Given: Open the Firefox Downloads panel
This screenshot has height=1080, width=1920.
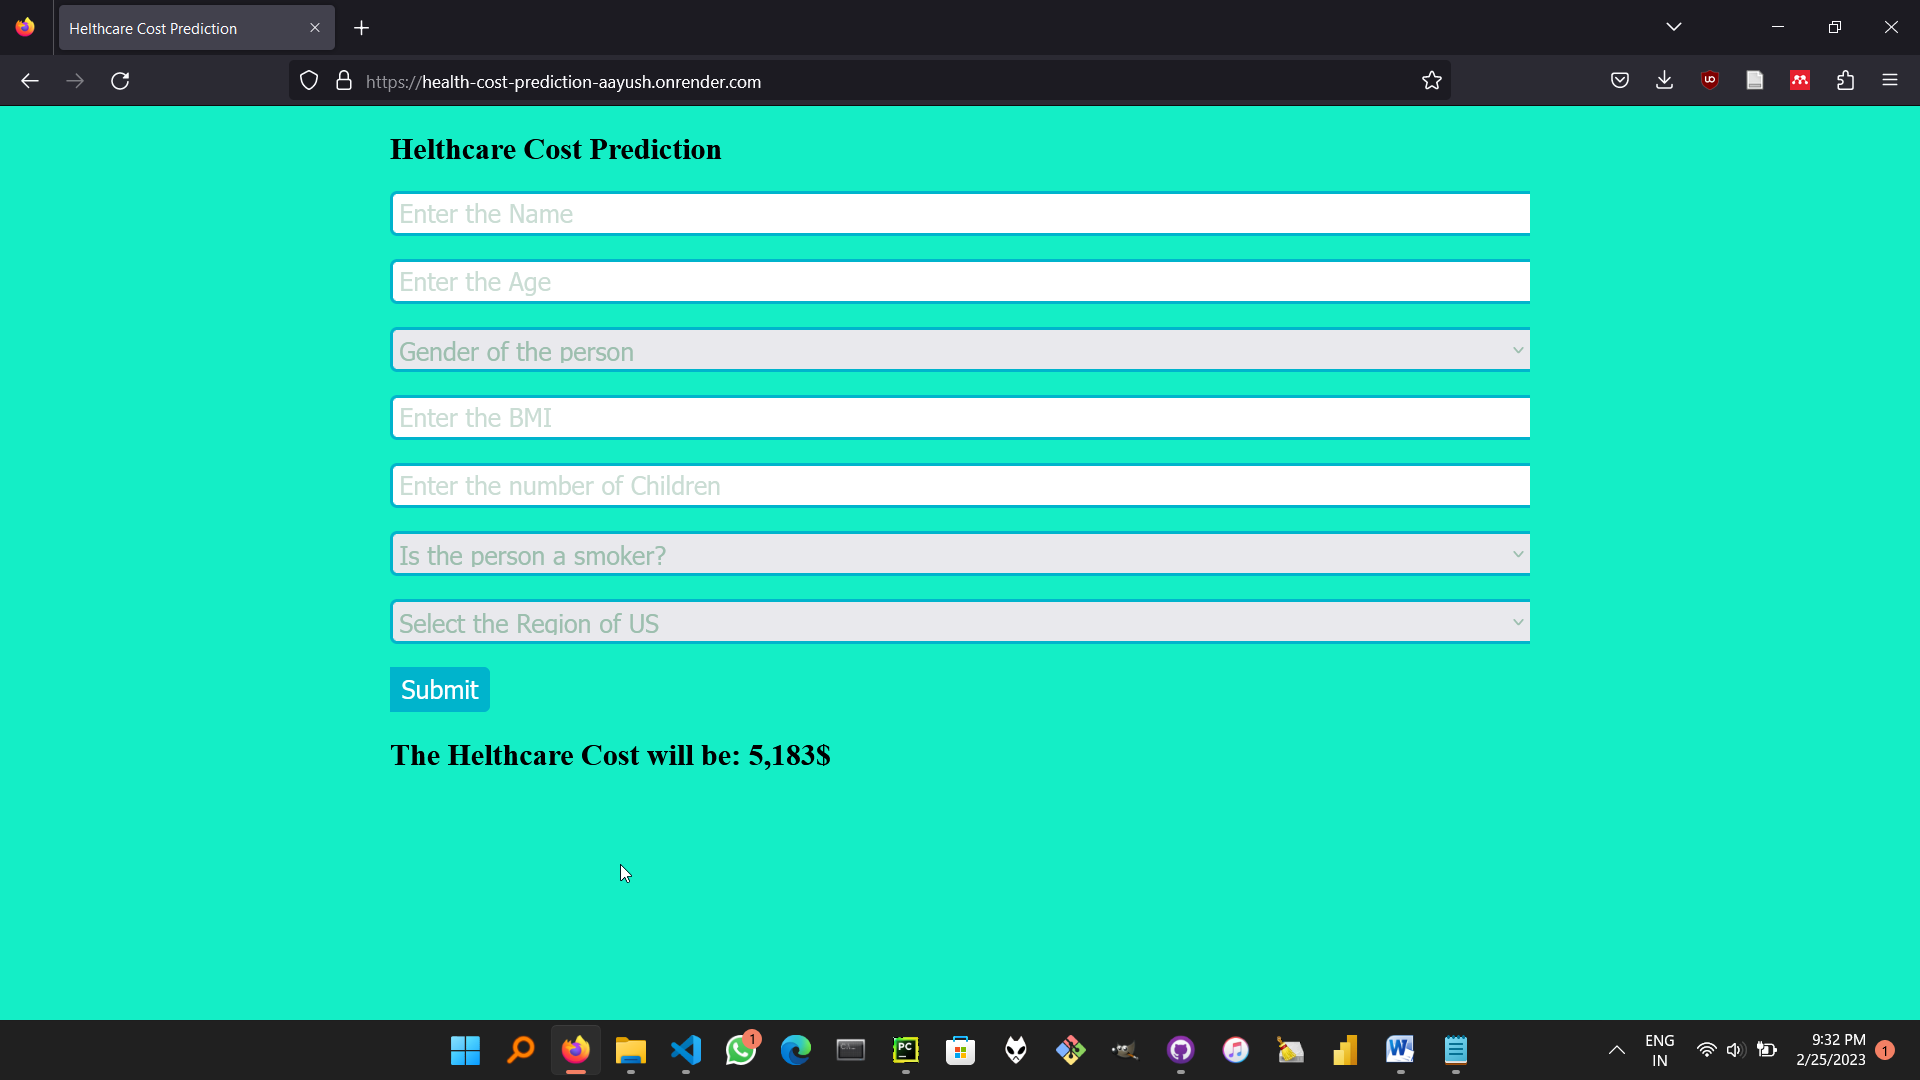Looking at the screenshot, I should [x=1664, y=81].
